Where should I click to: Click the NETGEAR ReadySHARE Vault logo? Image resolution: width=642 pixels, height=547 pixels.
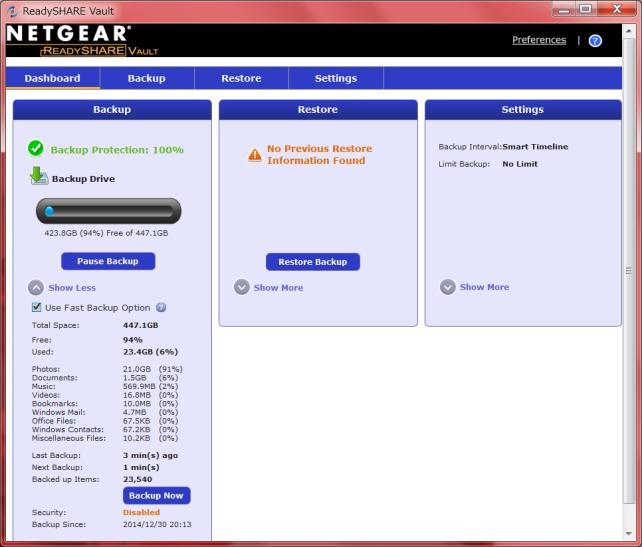pyautogui.click(x=82, y=40)
